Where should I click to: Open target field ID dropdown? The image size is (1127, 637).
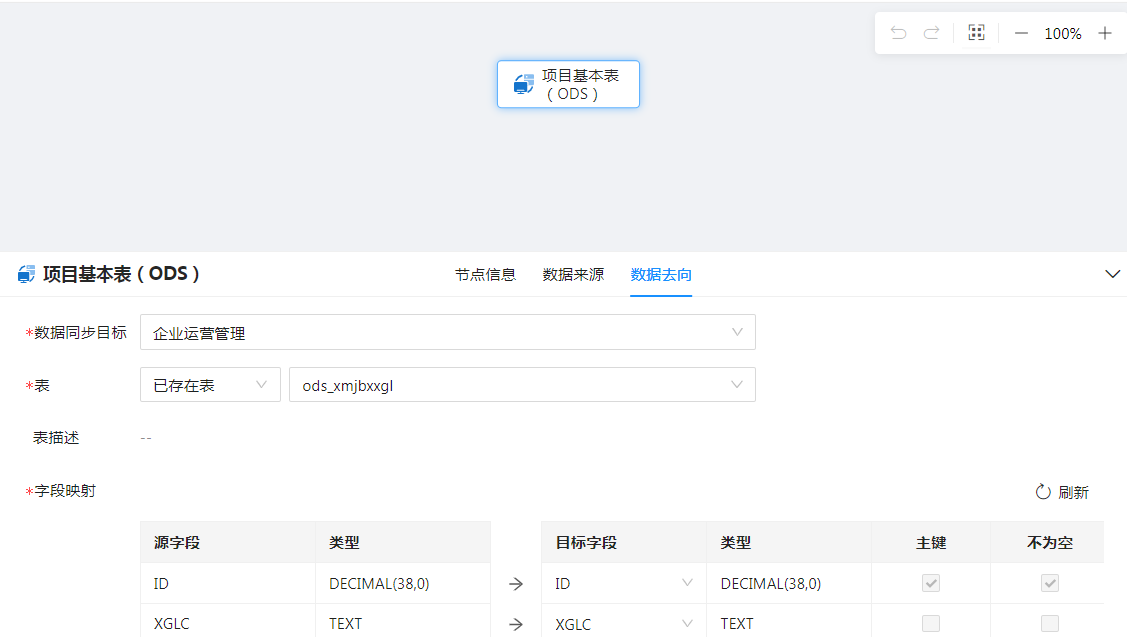(623, 583)
